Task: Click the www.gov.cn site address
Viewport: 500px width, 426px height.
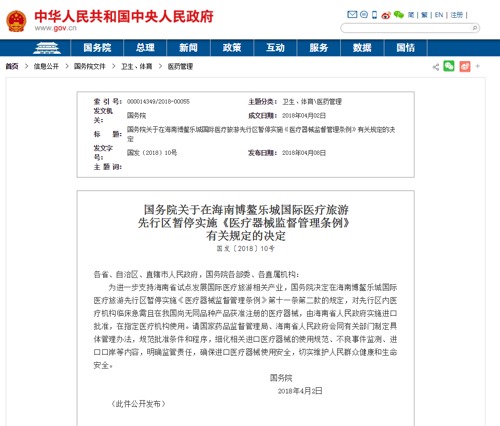Action: [55, 28]
